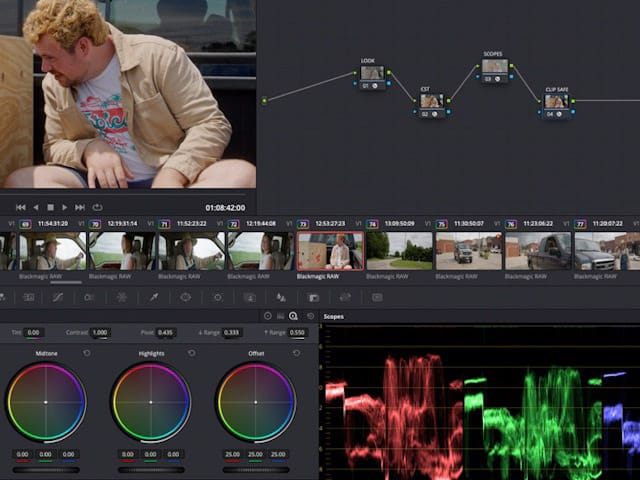Select clip 71 thumbnail
640x480 pixels.
click(x=191, y=251)
